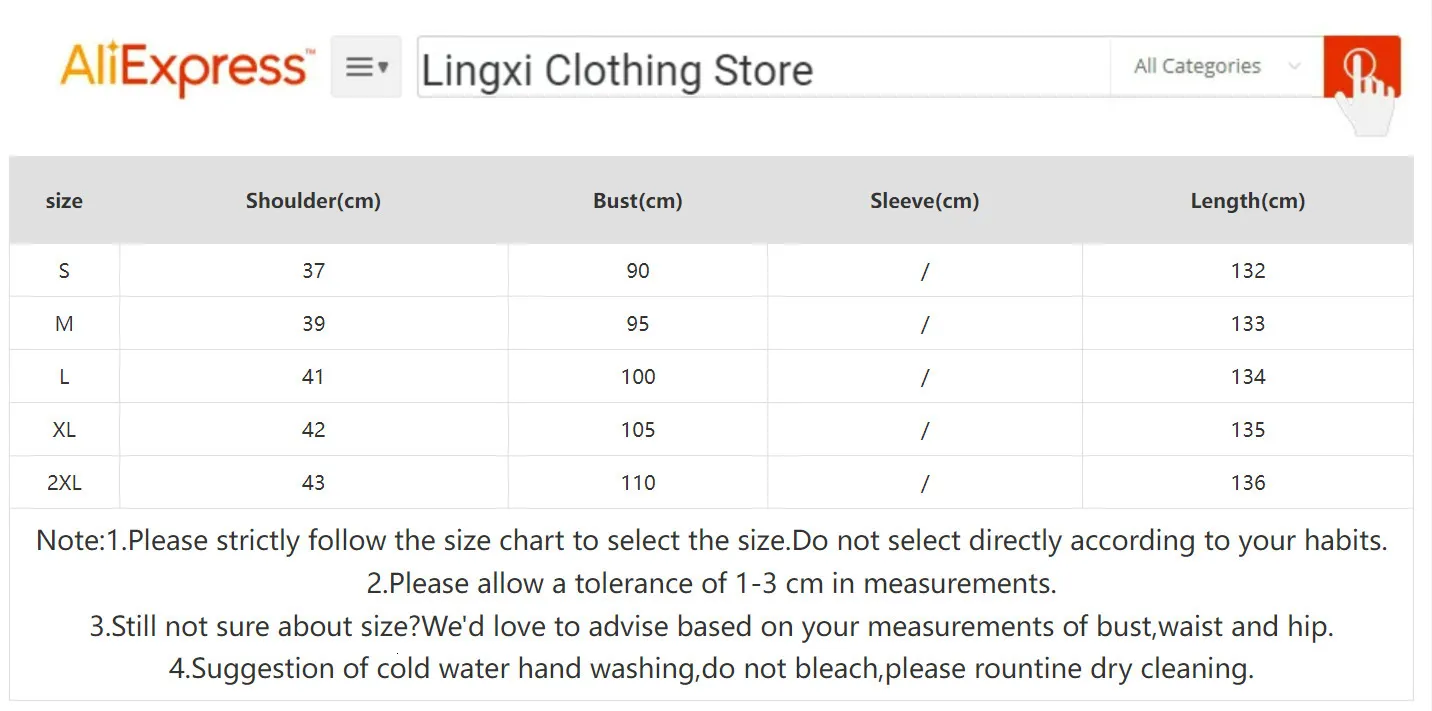Click the Shoulder(cm) column header
Screen dimensions: 1432x711
313,201
